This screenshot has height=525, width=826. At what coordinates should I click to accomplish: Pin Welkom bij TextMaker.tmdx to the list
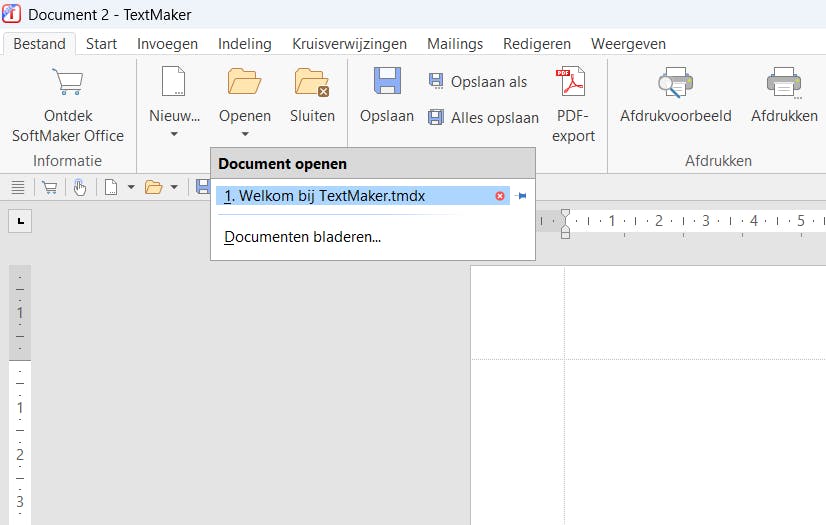[520, 196]
